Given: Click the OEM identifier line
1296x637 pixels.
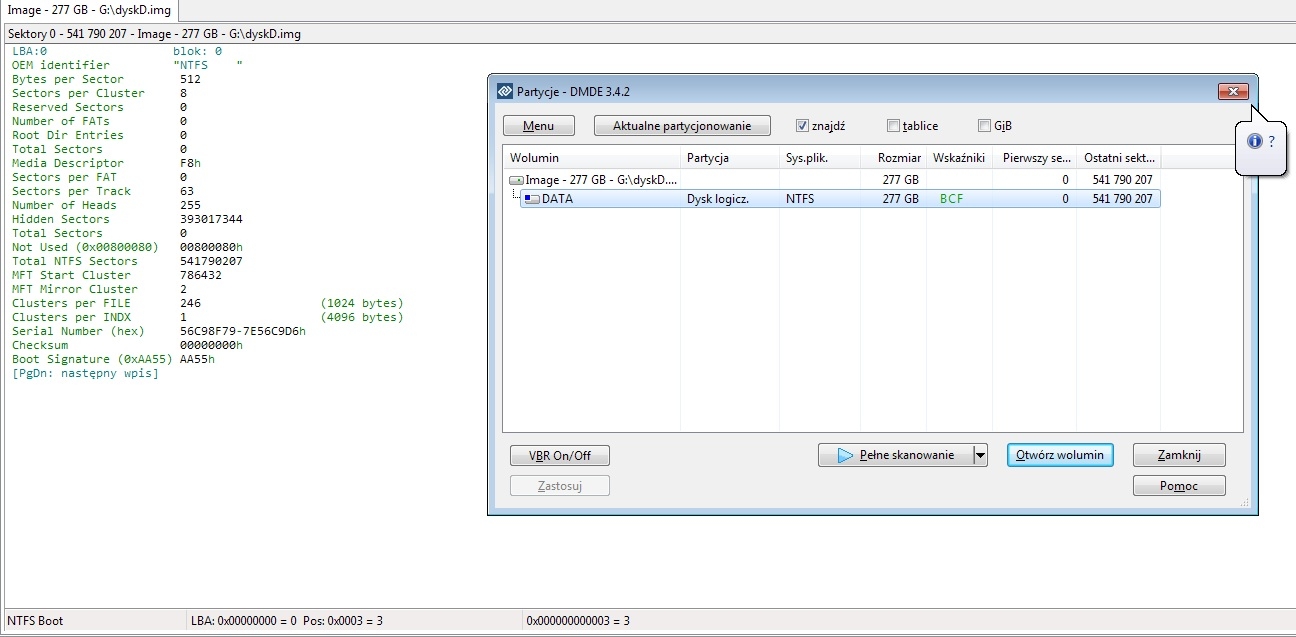Looking at the screenshot, I should pos(127,65).
